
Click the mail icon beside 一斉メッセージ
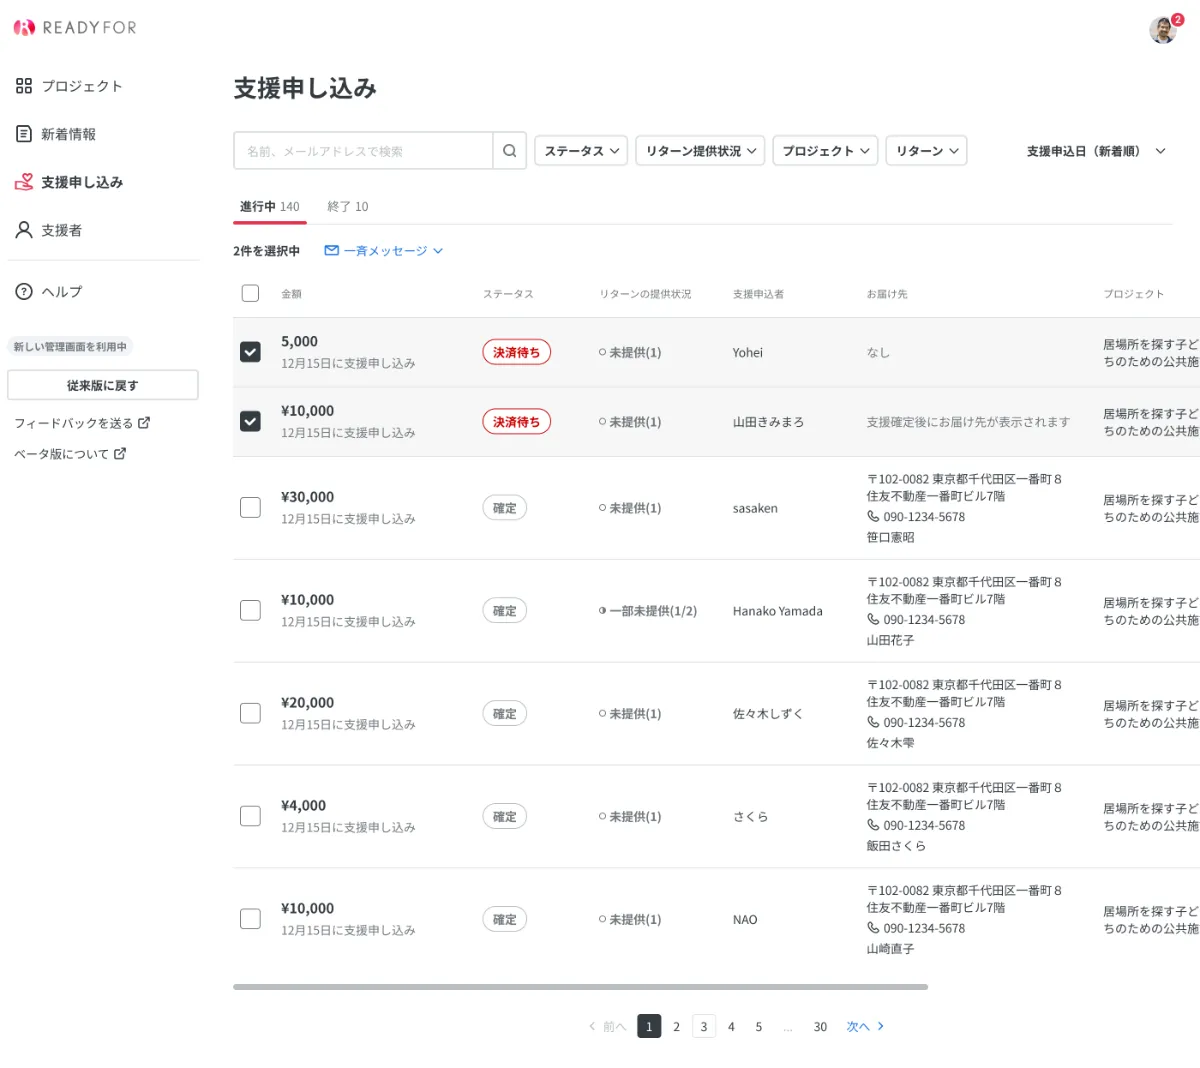click(331, 250)
